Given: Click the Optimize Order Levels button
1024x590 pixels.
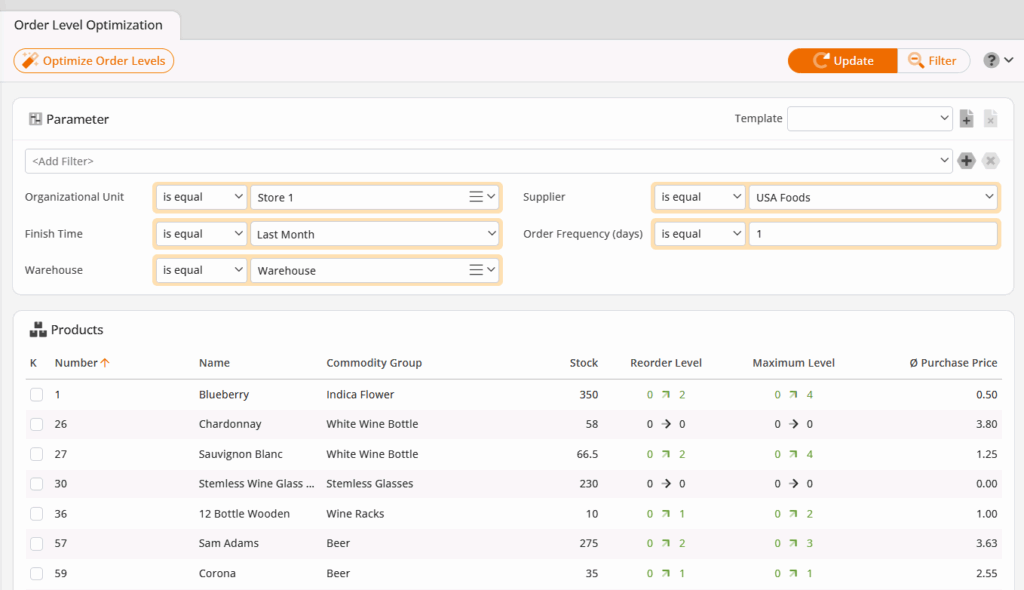Looking at the screenshot, I should [93, 61].
